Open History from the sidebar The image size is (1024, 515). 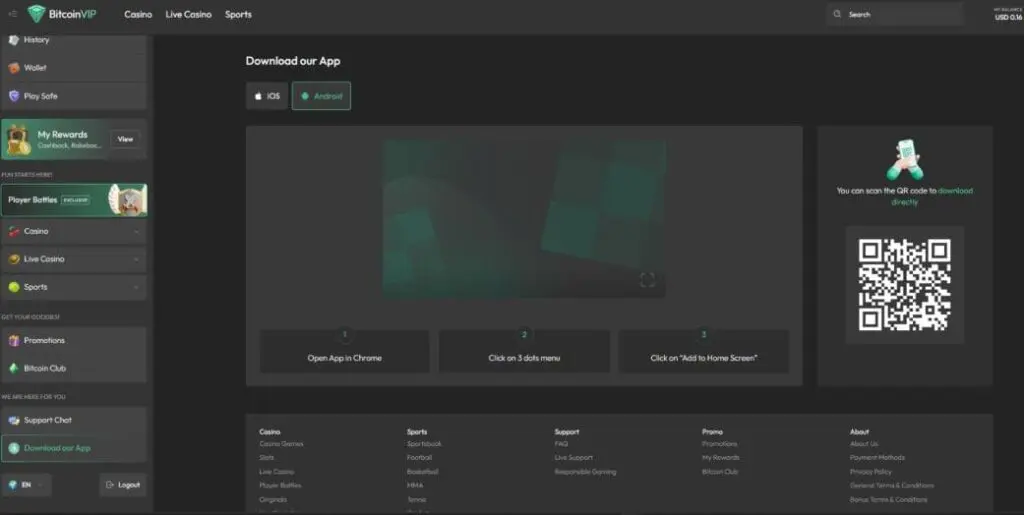pos(36,40)
